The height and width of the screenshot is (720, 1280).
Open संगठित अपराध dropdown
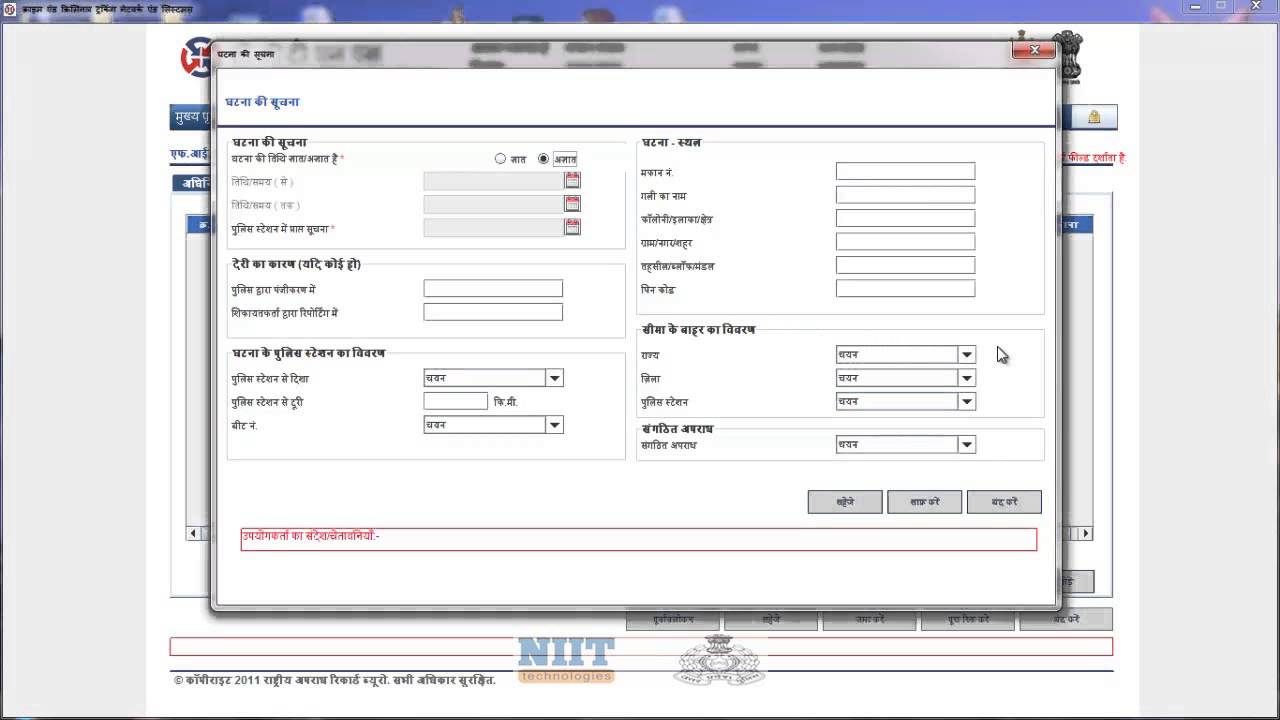pyautogui.click(x=966, y=445)
